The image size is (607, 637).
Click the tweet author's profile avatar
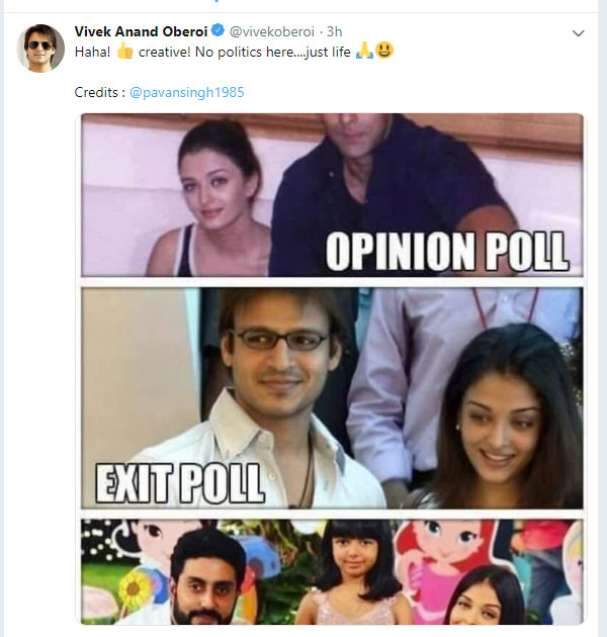click(41, 49)
